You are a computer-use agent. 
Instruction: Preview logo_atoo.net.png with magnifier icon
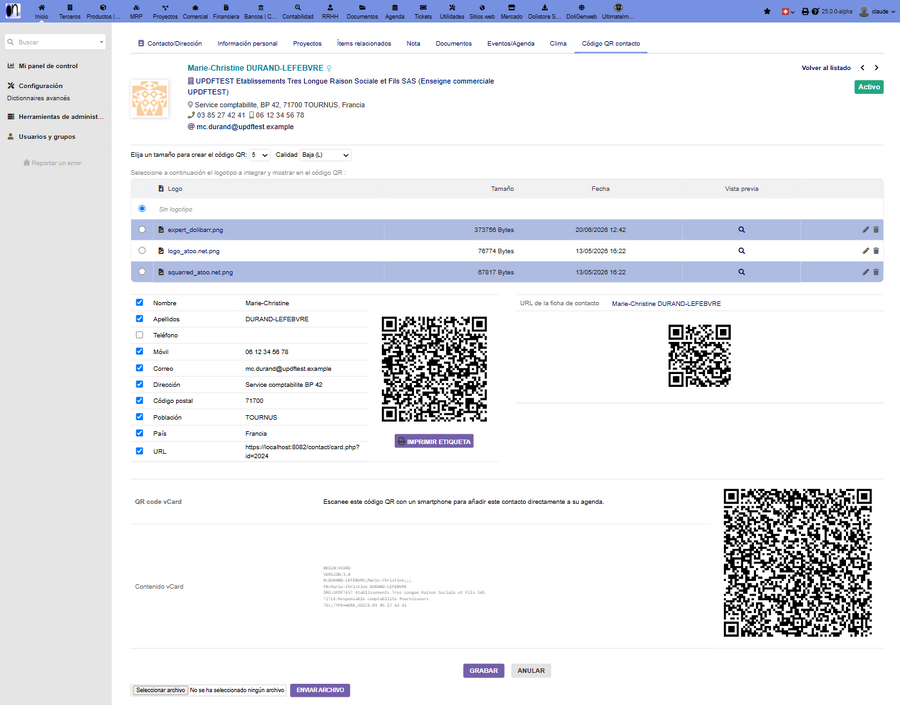tap(742, 251)
